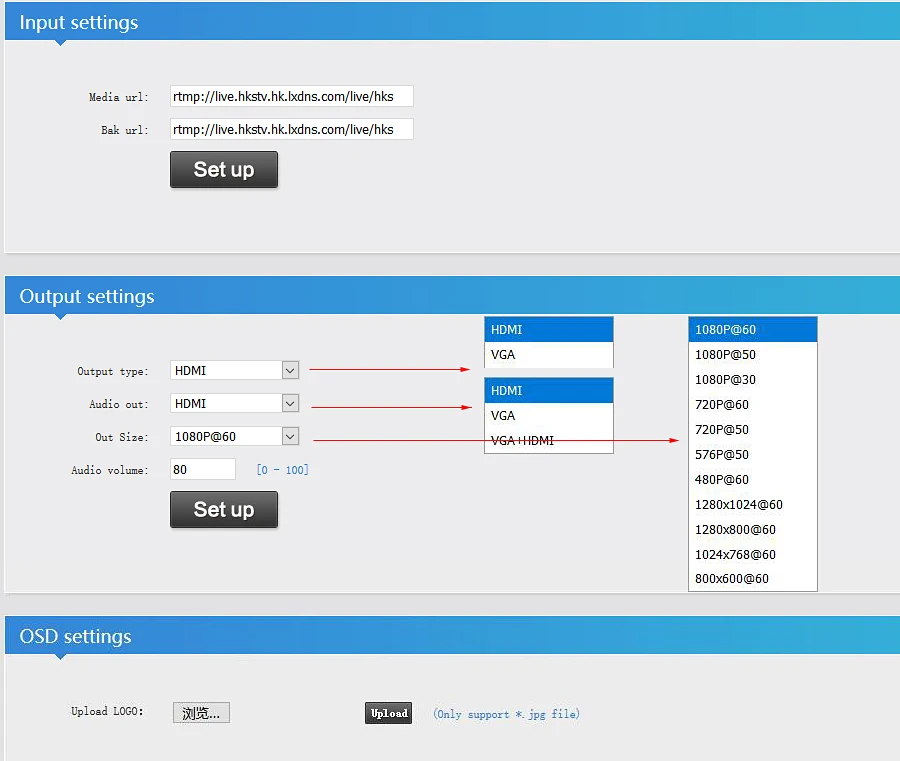The image size is (900, 761).
Task: Choose 1280x1024@60 in size list
Action: 752,504
